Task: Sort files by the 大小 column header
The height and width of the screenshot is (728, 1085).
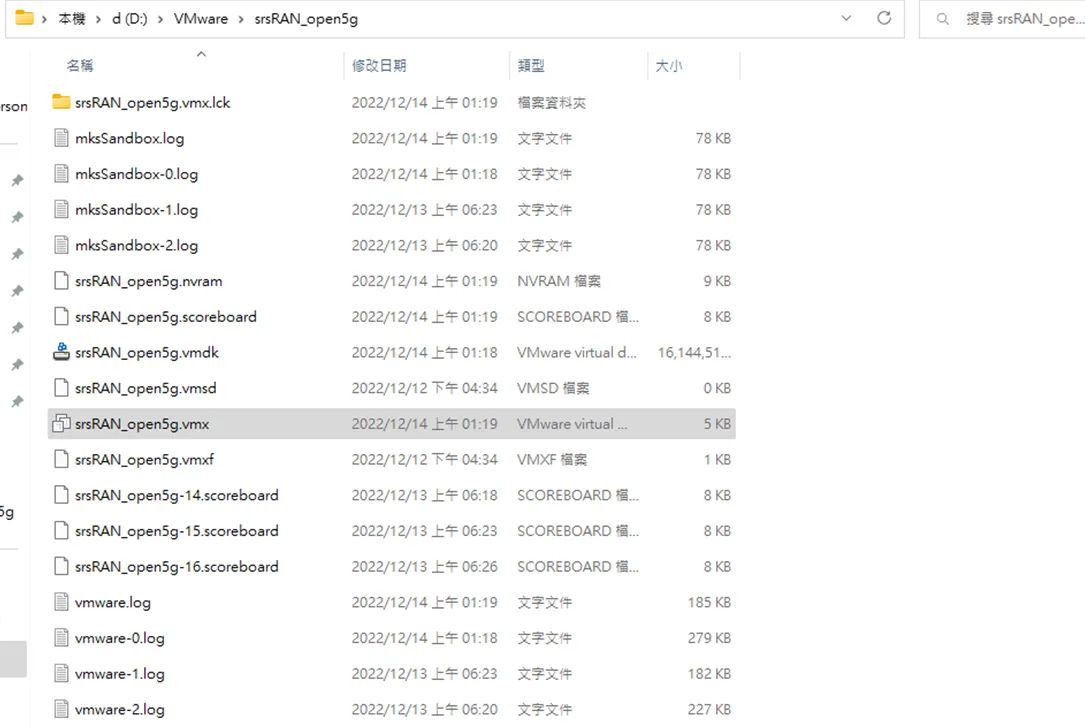Action: 668,66
